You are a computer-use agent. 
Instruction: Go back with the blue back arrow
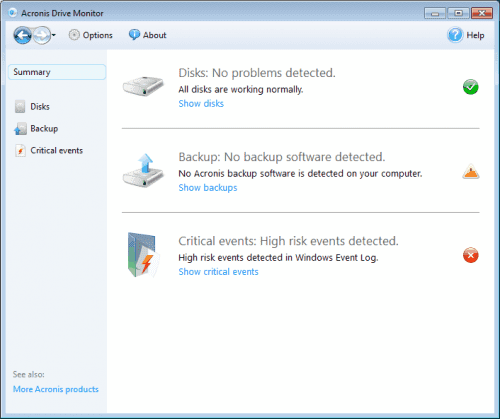click(x=22, y=35)
